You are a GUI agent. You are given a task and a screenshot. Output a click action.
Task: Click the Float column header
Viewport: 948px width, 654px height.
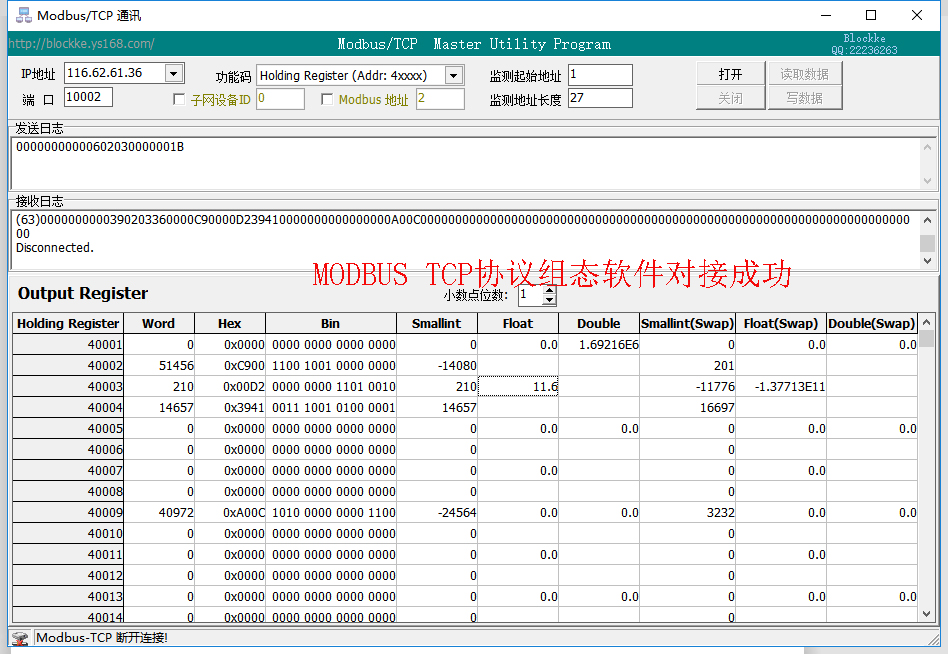[517, 323]
